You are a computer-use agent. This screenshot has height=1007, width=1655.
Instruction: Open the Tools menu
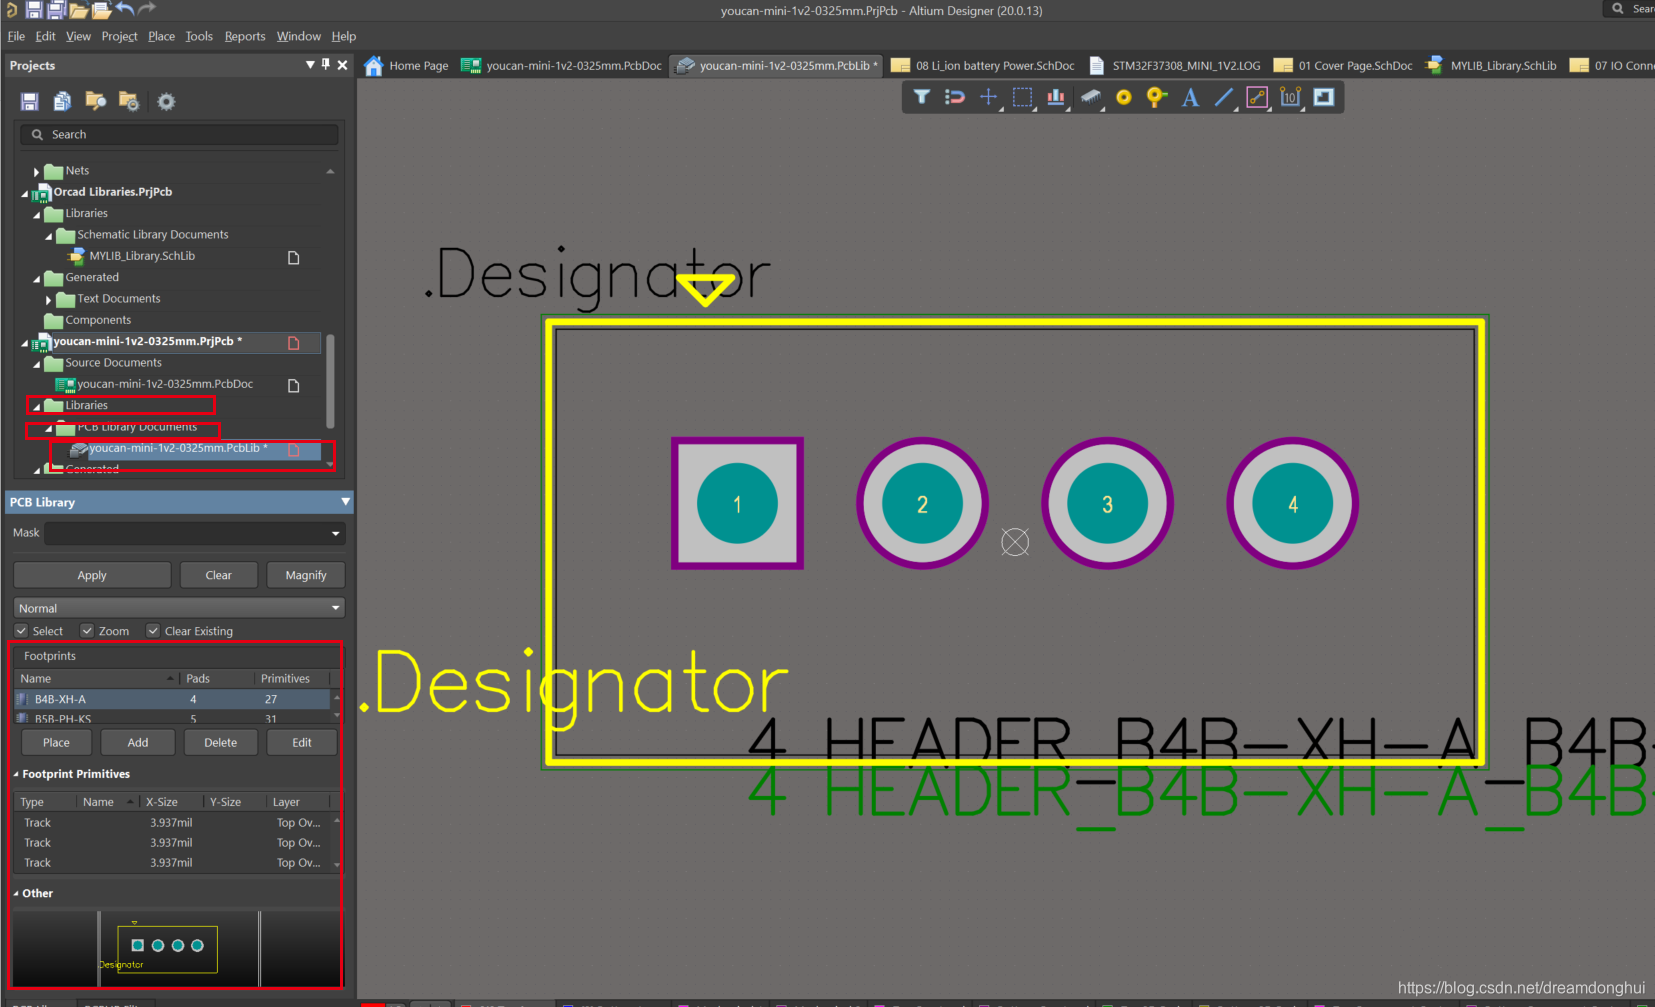pyautogui.click(x=199, y=36)
